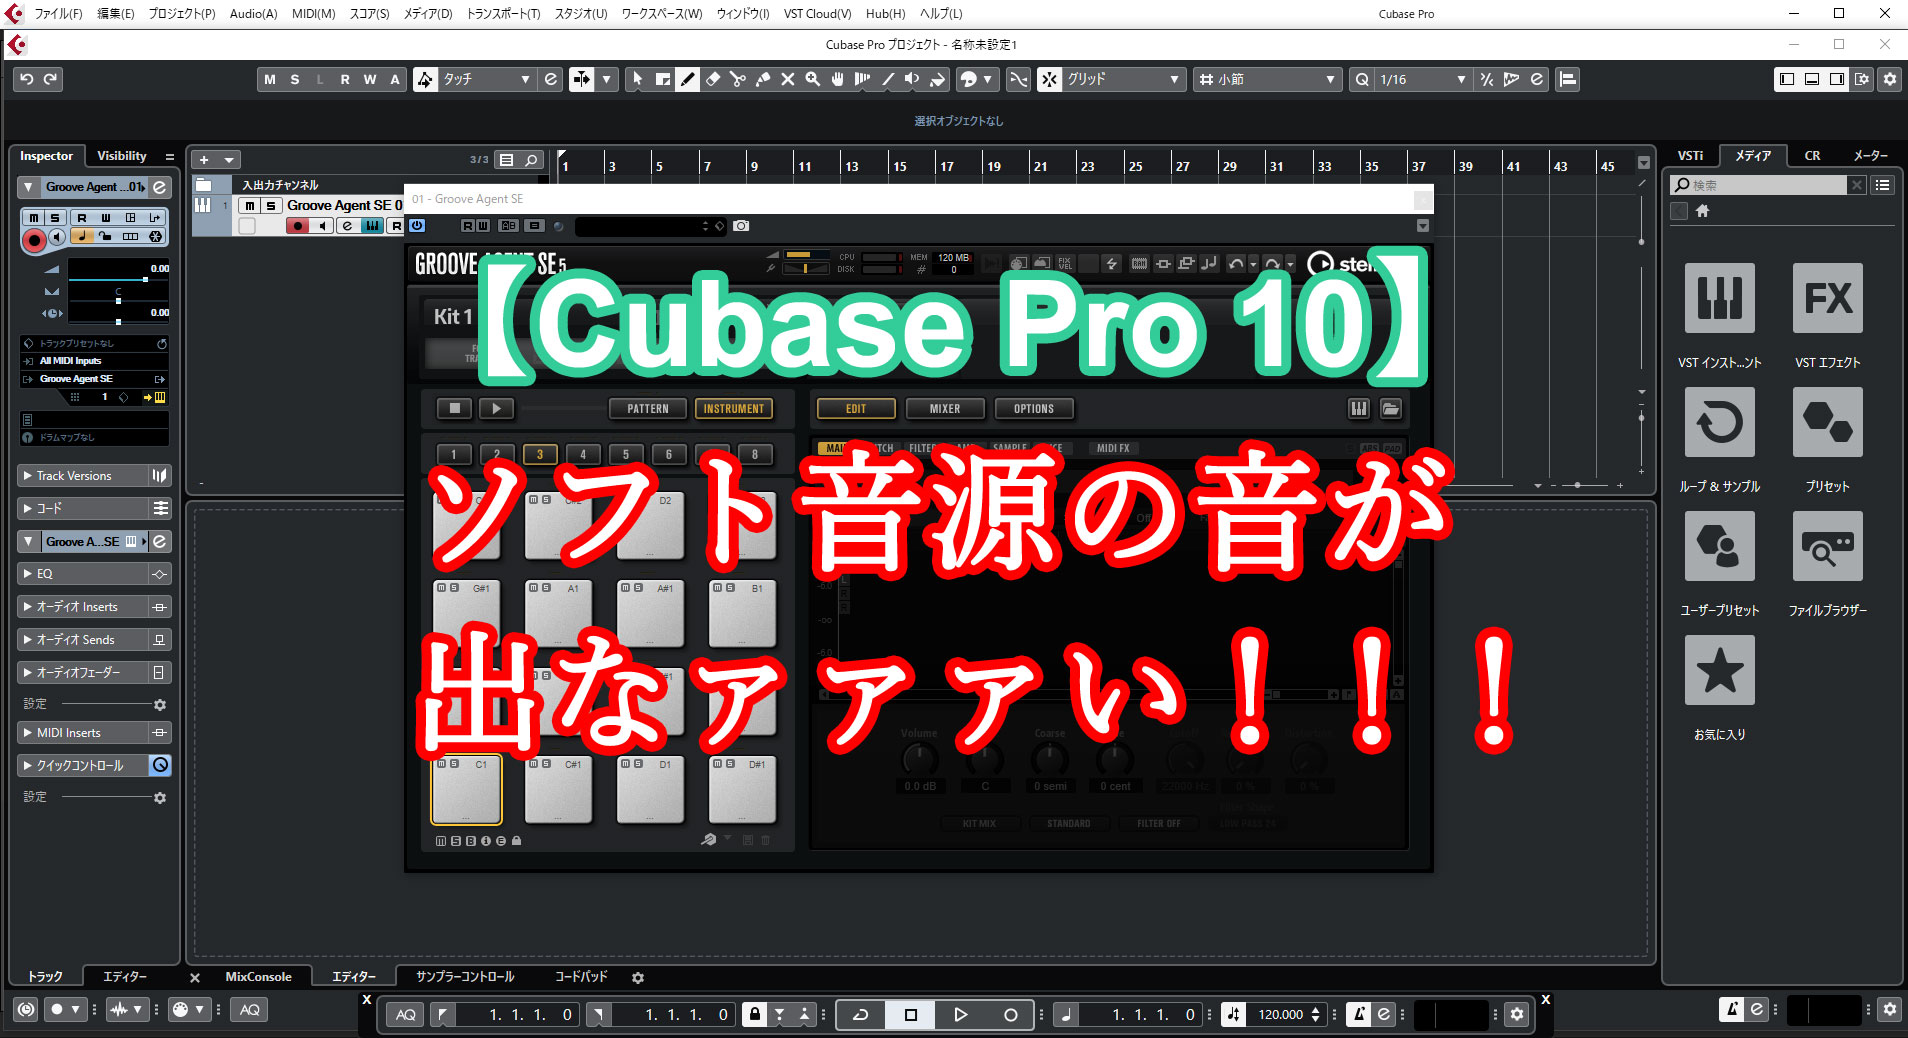This screenshot has width=1908, height=1038.
Task: Redo using the toolbar arrow
Action: click(51, 79)
